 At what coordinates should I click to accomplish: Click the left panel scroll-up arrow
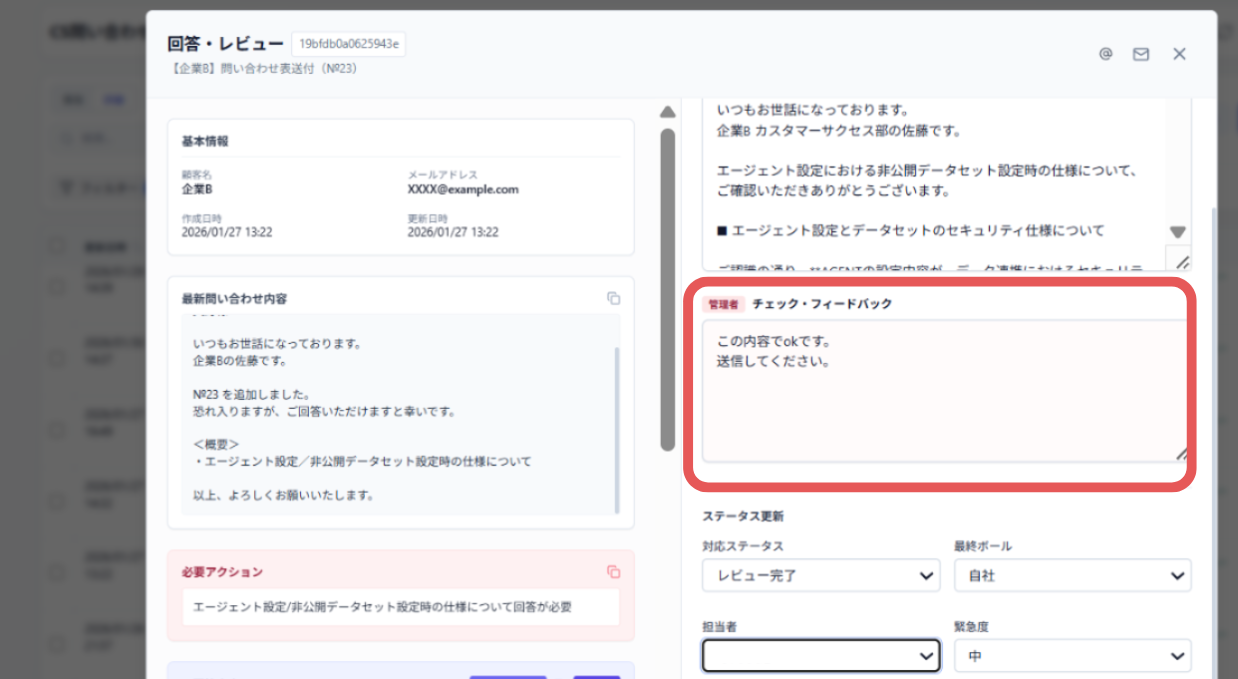coord(668,112)
